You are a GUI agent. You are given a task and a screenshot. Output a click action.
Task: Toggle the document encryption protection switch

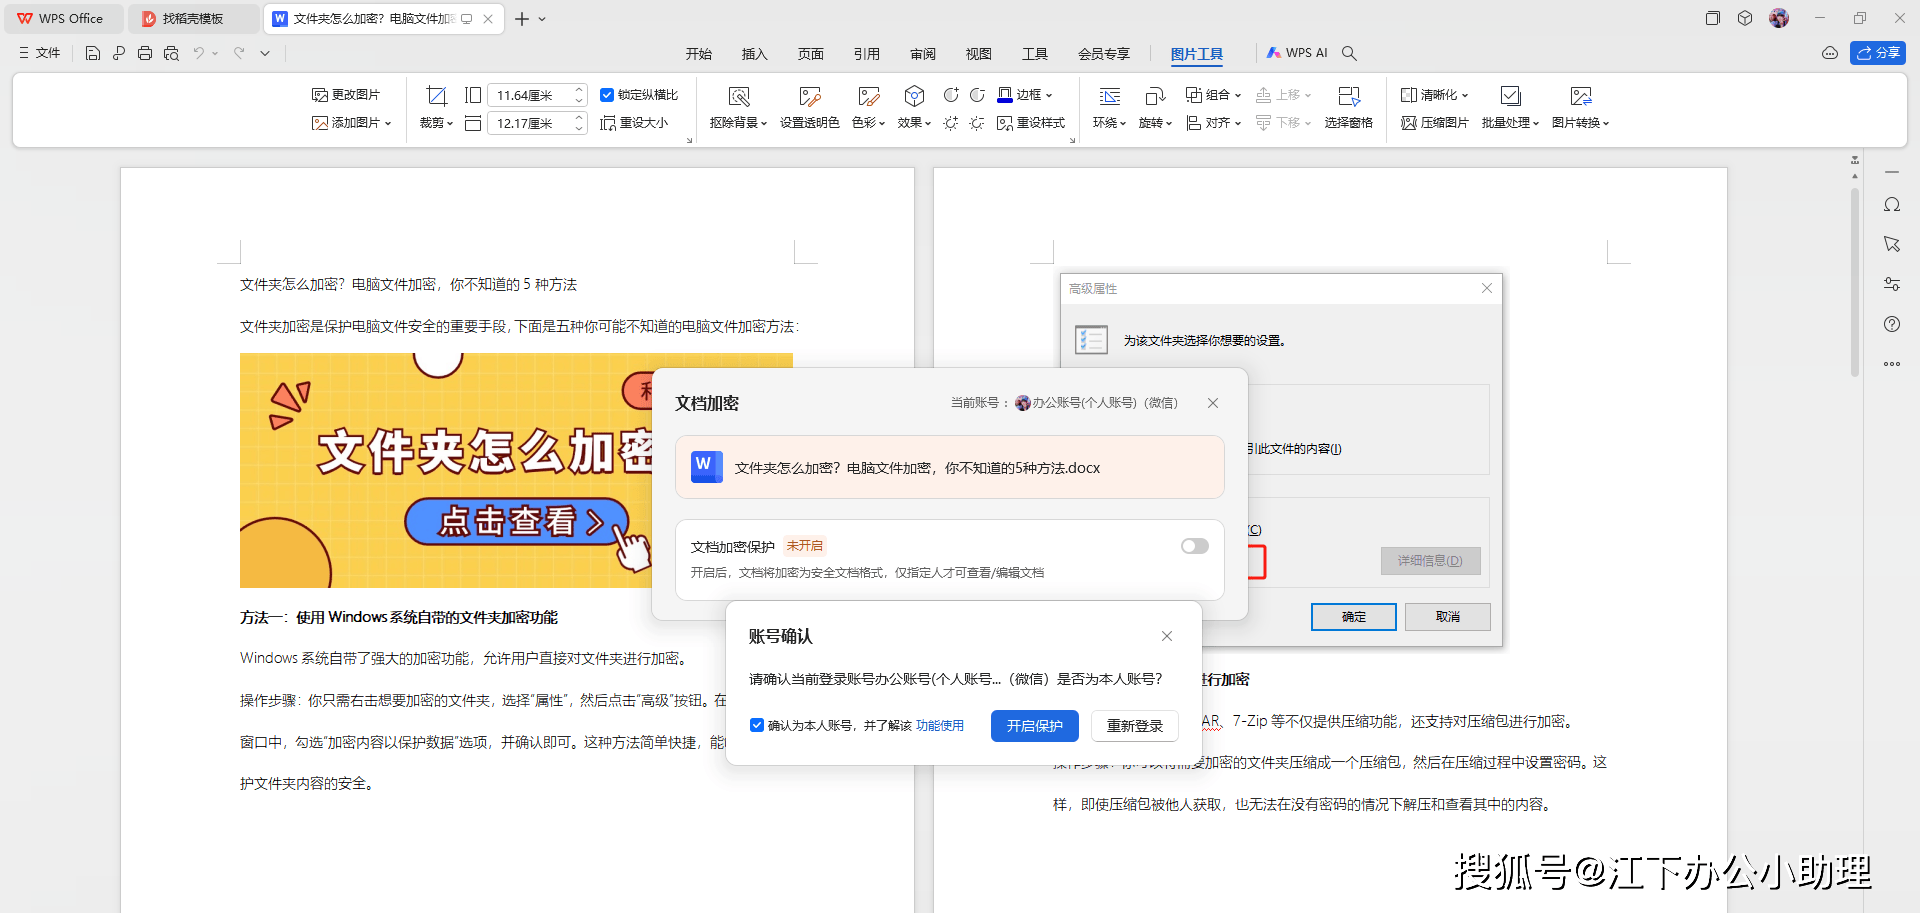[x=1195, y=546]
